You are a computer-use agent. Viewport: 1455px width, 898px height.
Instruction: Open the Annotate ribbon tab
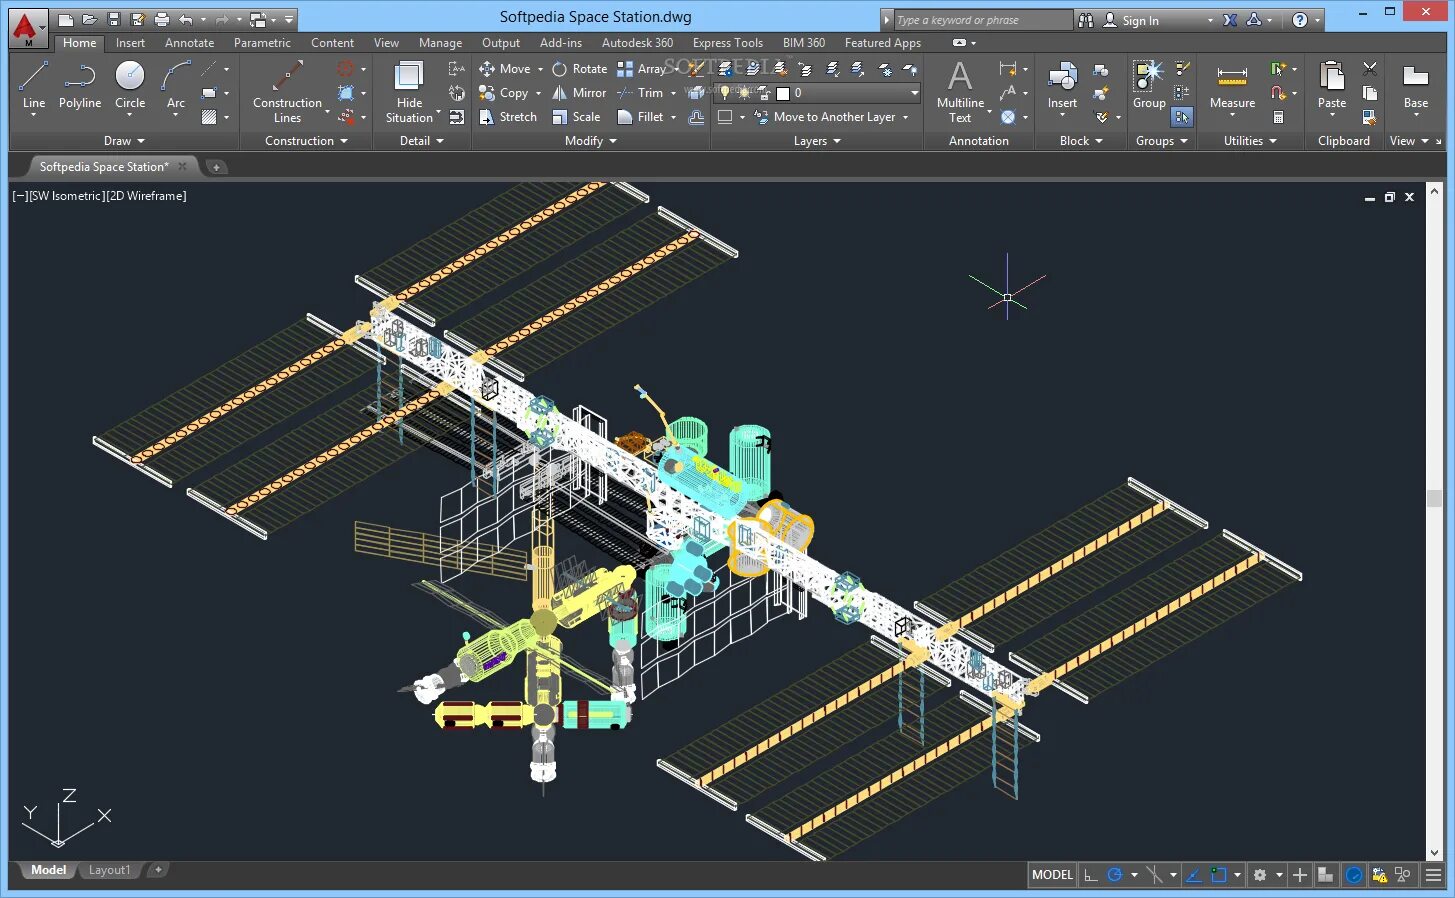point(189,43)
